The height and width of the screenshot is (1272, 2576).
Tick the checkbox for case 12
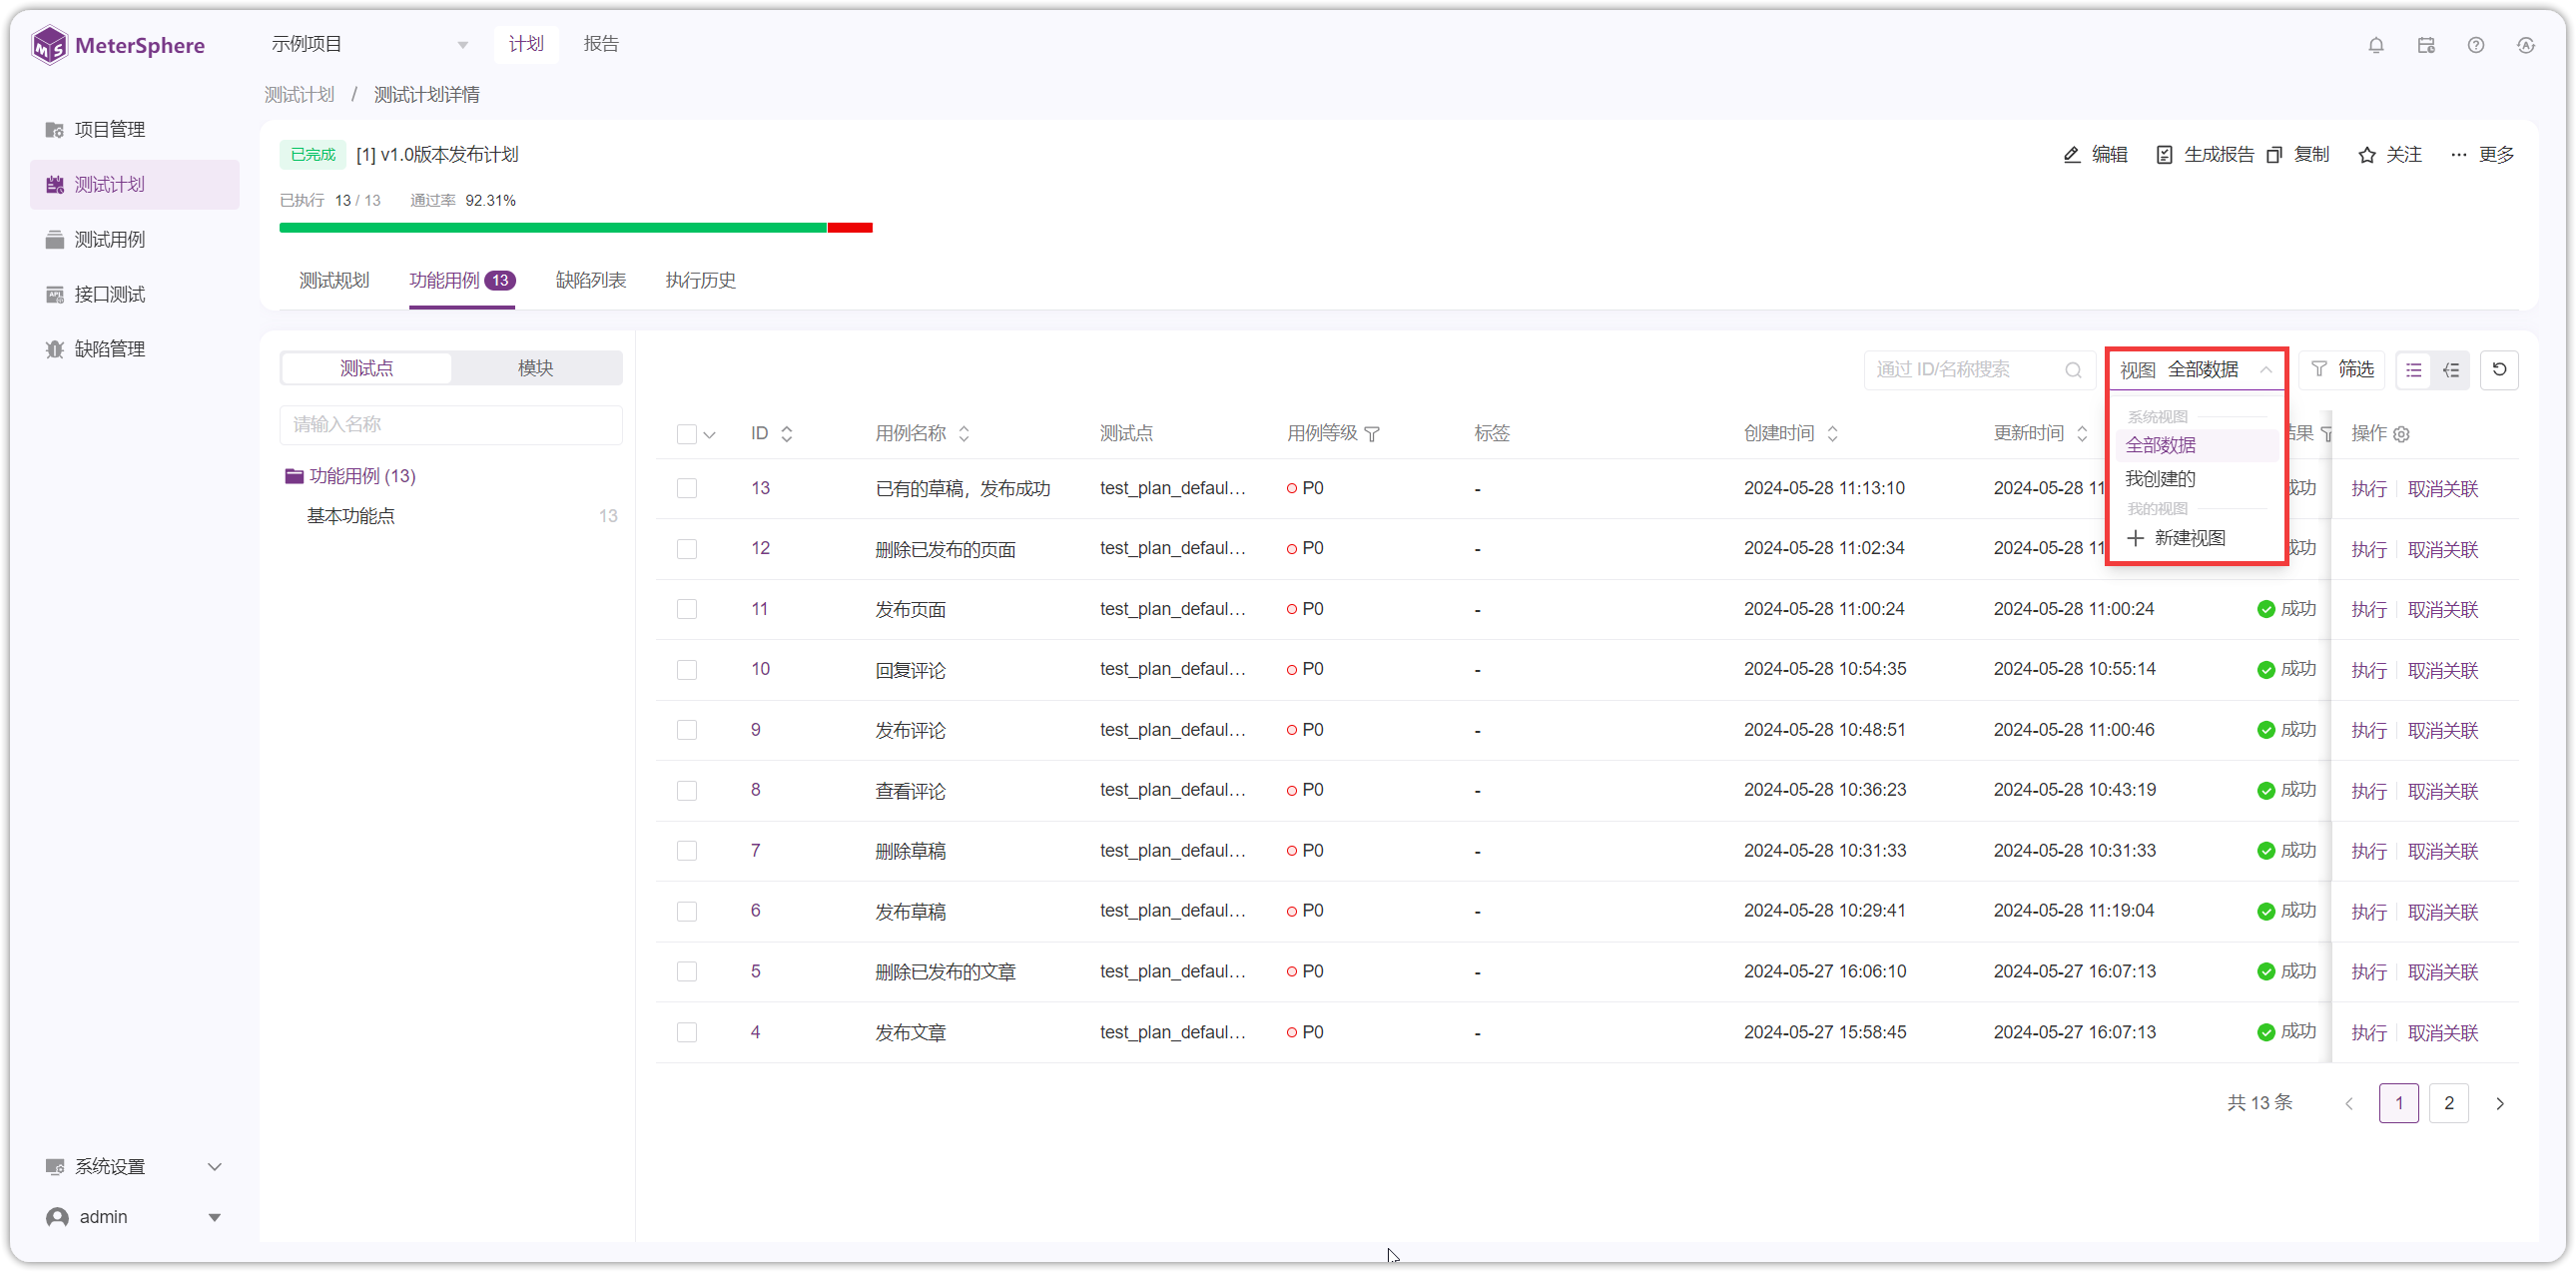687,549
